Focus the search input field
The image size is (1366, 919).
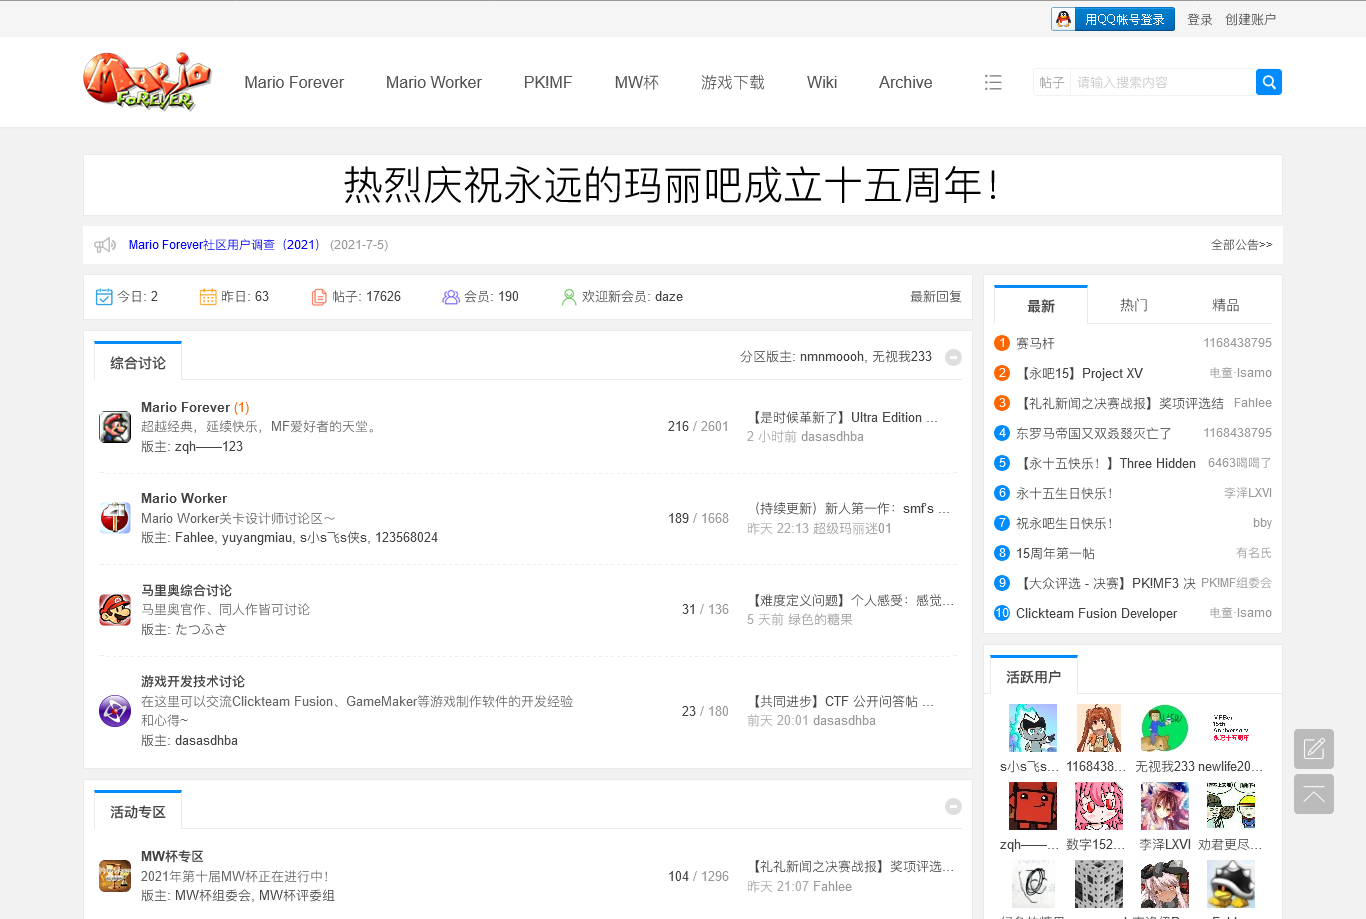pyautogui.click(x=1163, y=82)
